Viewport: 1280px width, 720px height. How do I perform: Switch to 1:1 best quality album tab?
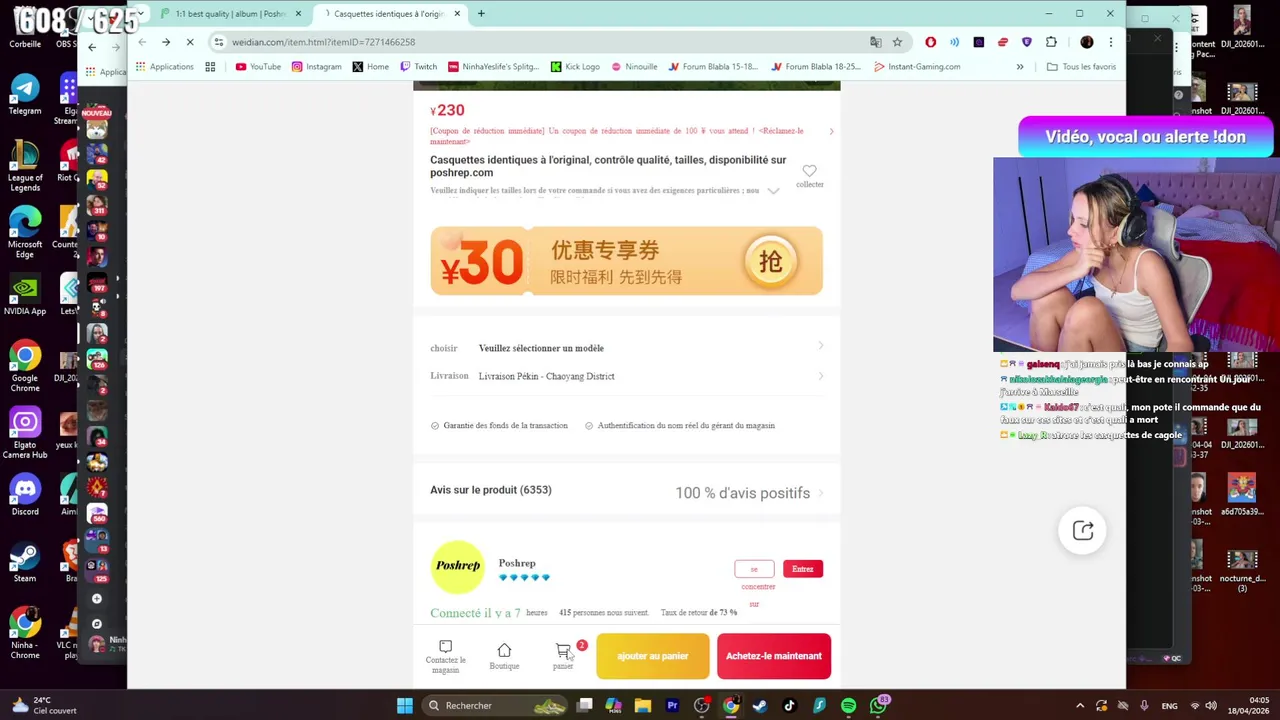[231, 14]
